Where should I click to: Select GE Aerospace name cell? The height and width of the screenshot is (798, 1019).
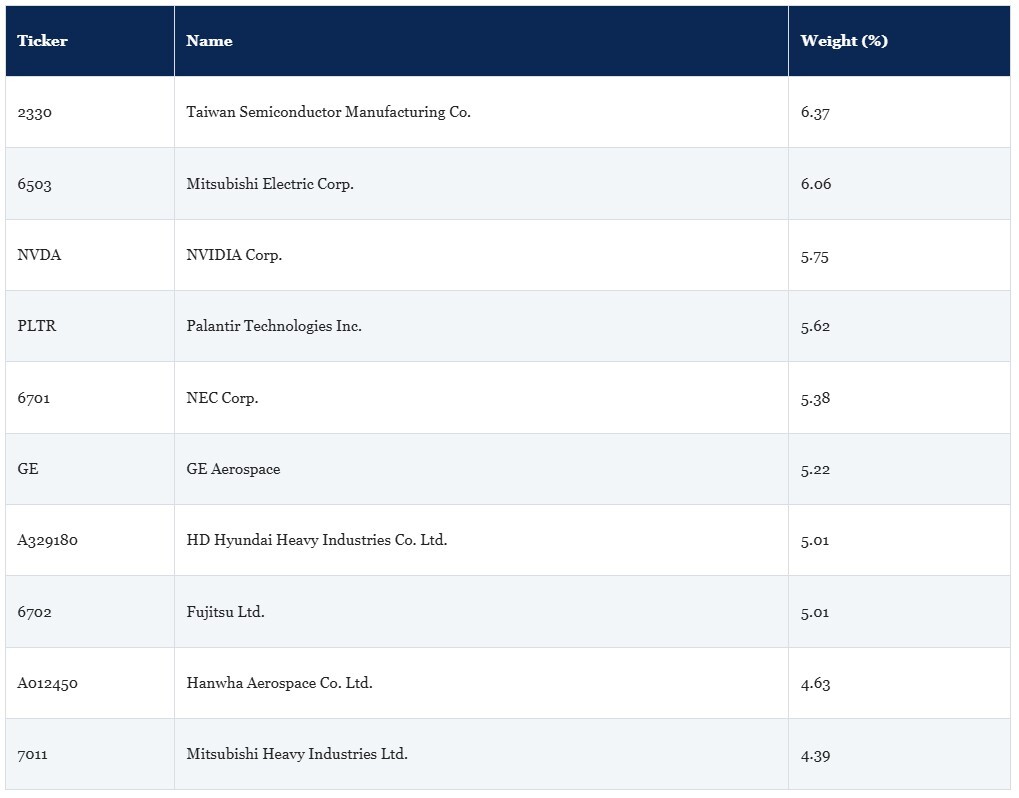click(x=481, y=469)
